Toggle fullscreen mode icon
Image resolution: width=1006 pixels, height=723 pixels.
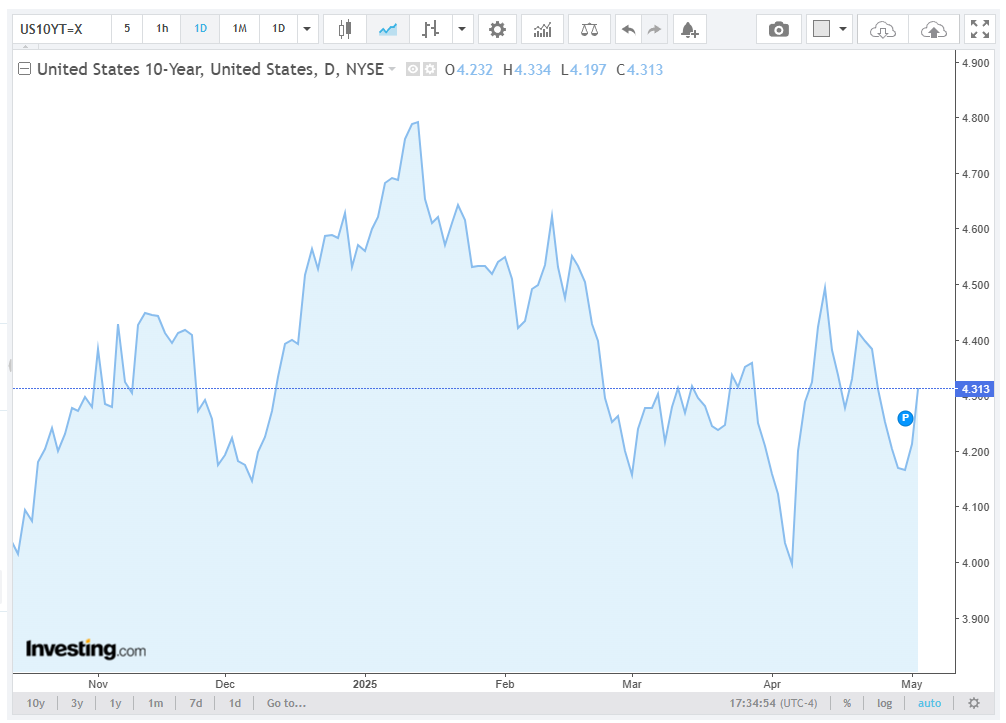coord(980,30)
